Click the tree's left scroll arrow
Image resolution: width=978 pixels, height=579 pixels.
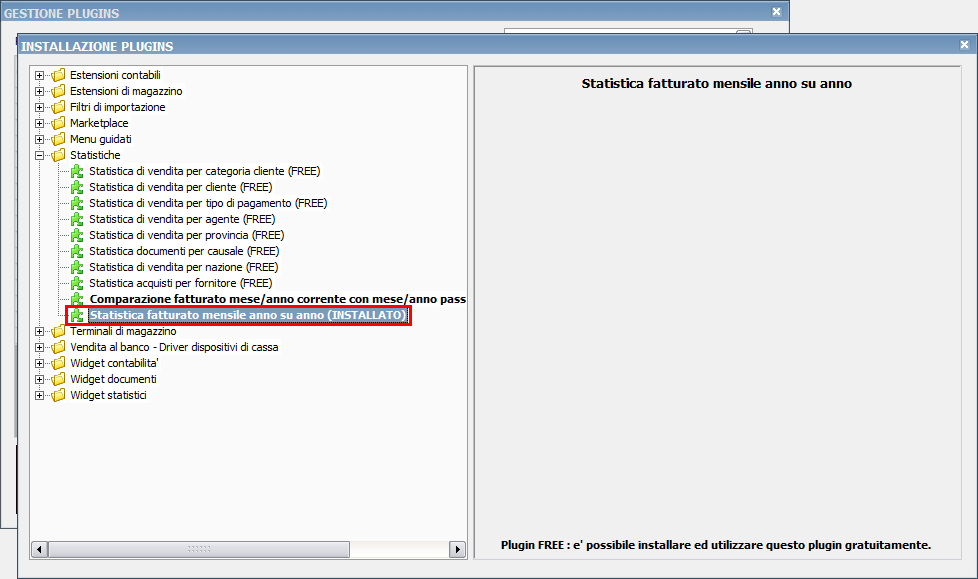tap(39, 550)
